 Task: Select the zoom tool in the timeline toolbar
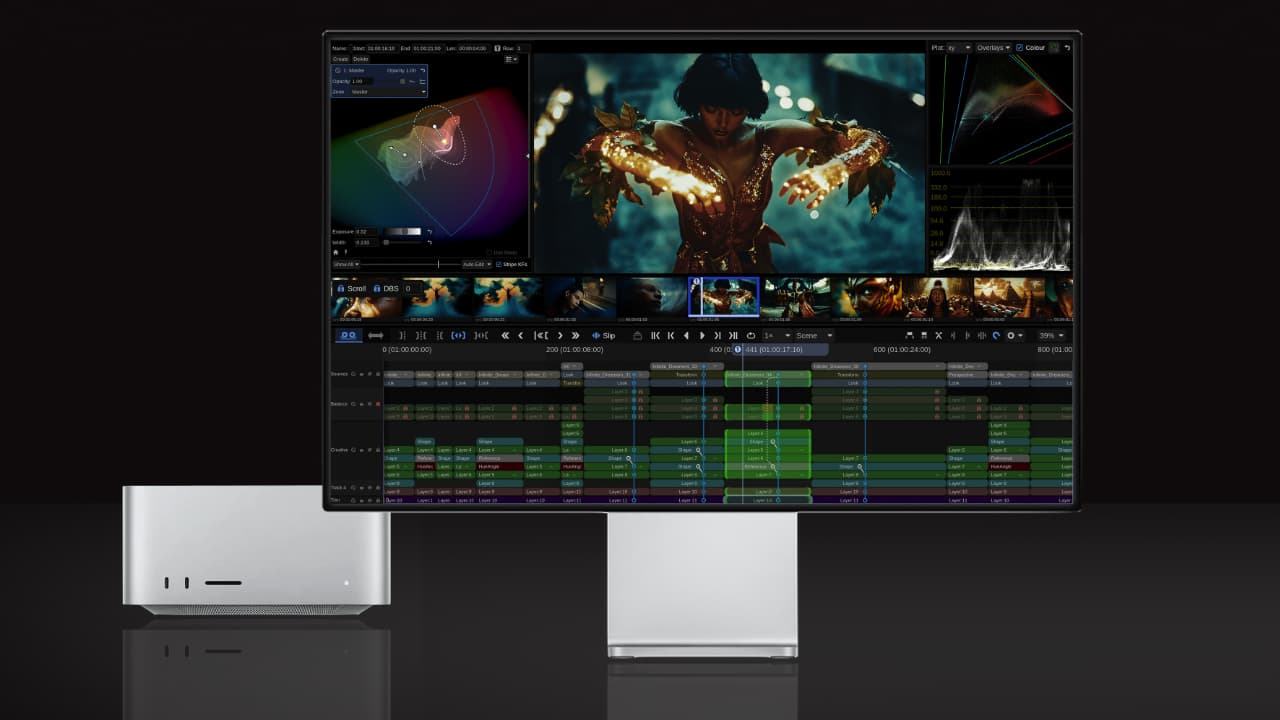coord(346,335)
